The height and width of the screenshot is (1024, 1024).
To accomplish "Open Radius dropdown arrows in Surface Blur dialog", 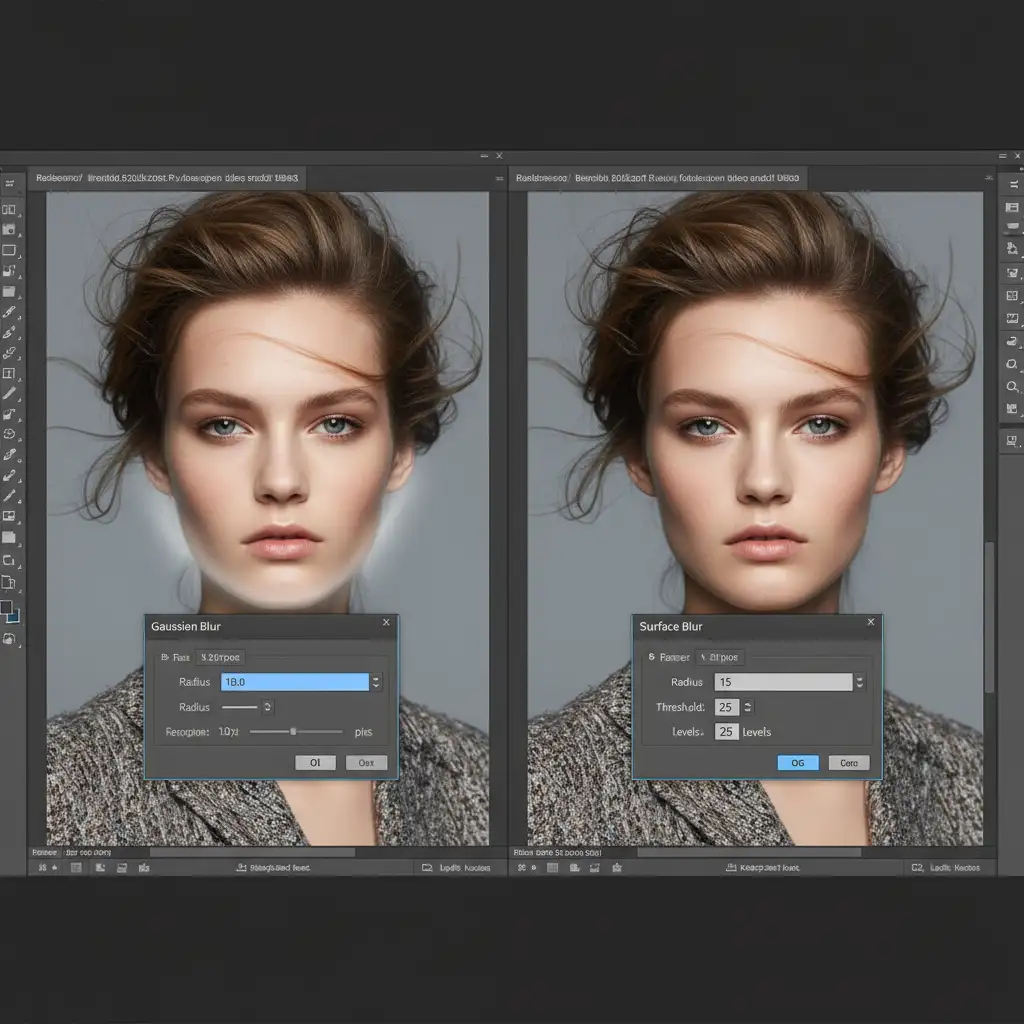I will tap(859, 682).
